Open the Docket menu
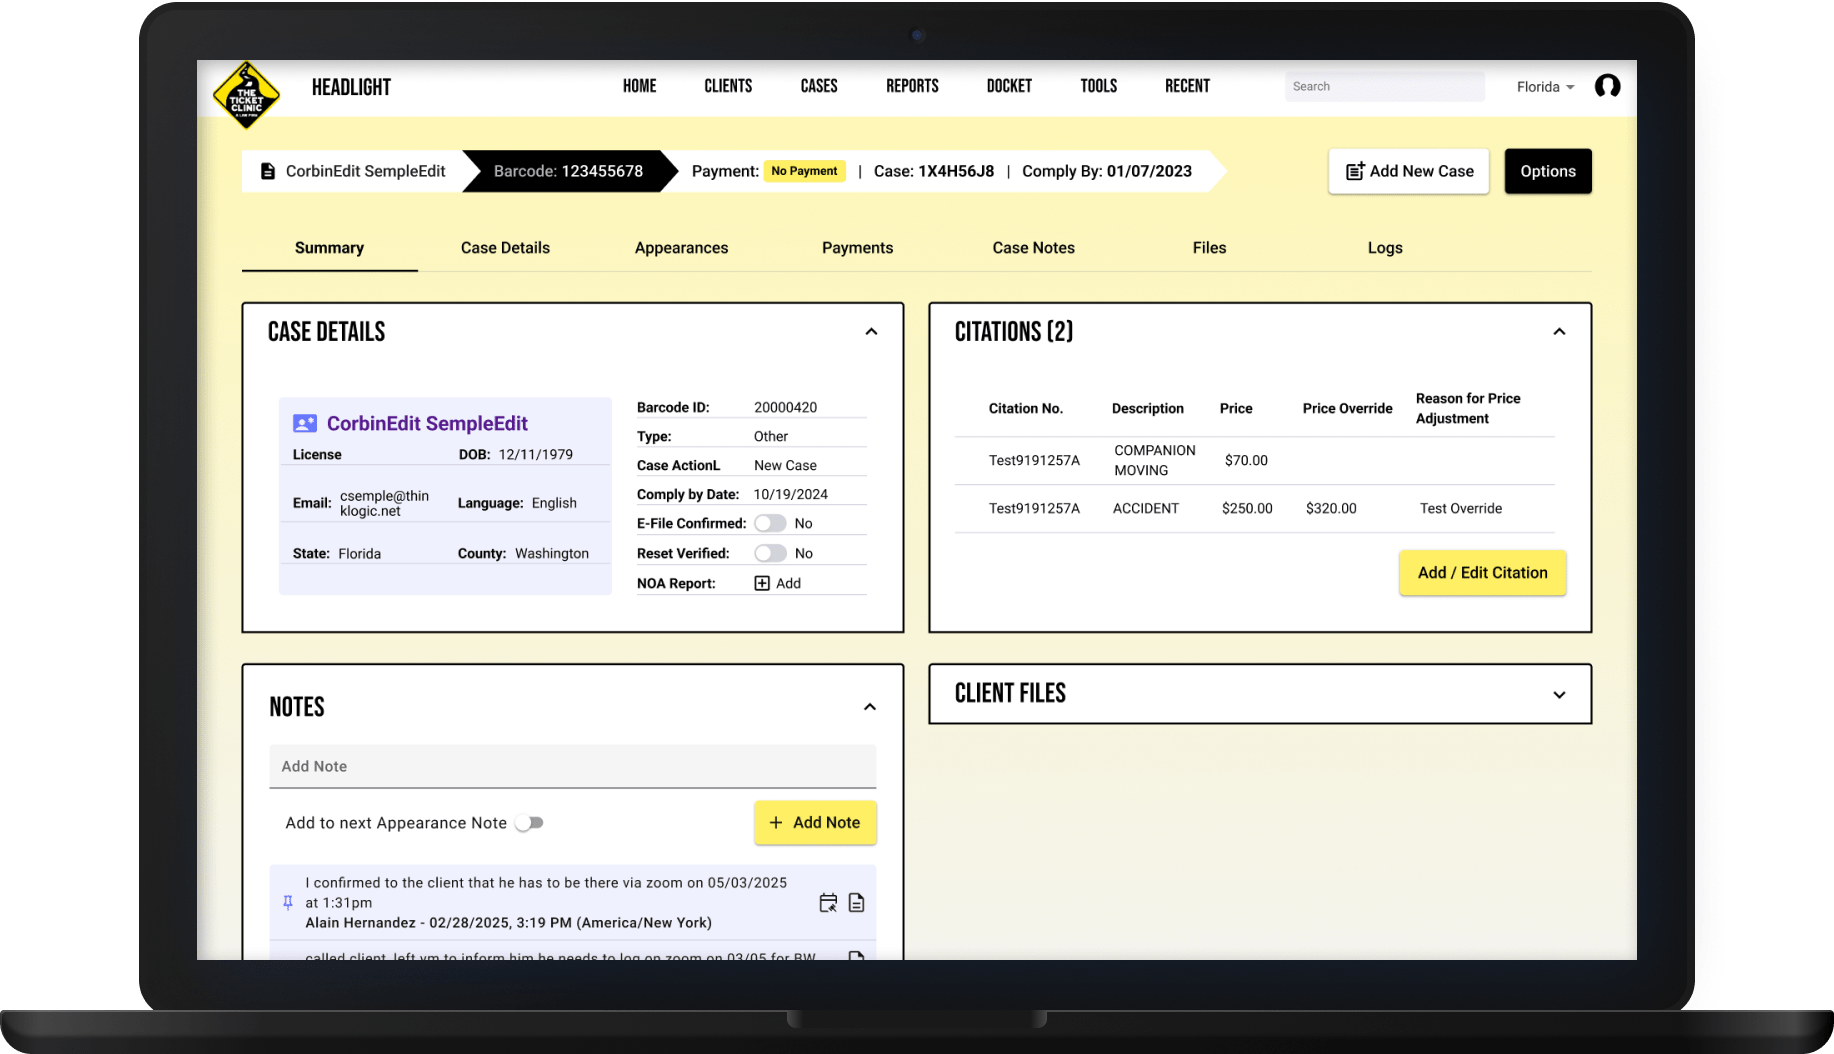 tap(1009, 86)
